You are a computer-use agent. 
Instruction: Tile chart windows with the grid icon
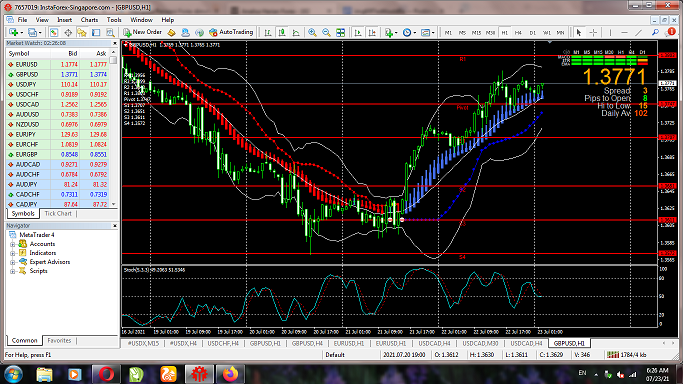click(x=341, y=32)
